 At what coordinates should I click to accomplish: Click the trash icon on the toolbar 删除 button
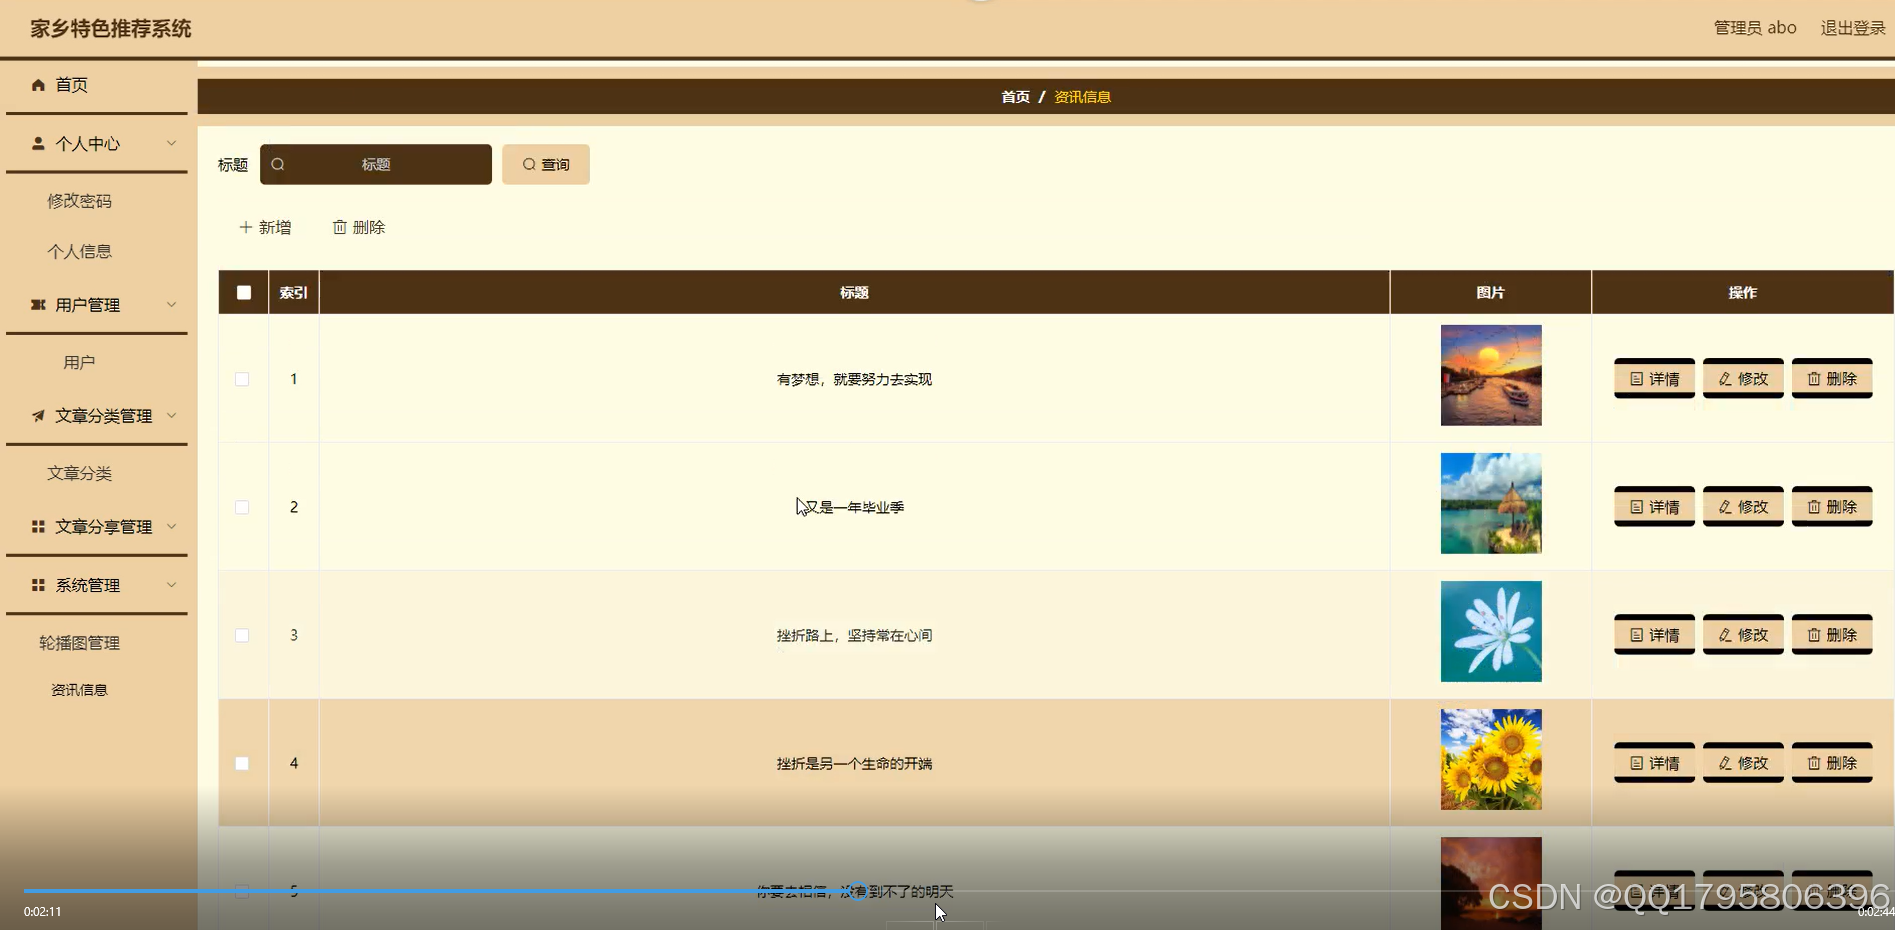coord(340,227)
